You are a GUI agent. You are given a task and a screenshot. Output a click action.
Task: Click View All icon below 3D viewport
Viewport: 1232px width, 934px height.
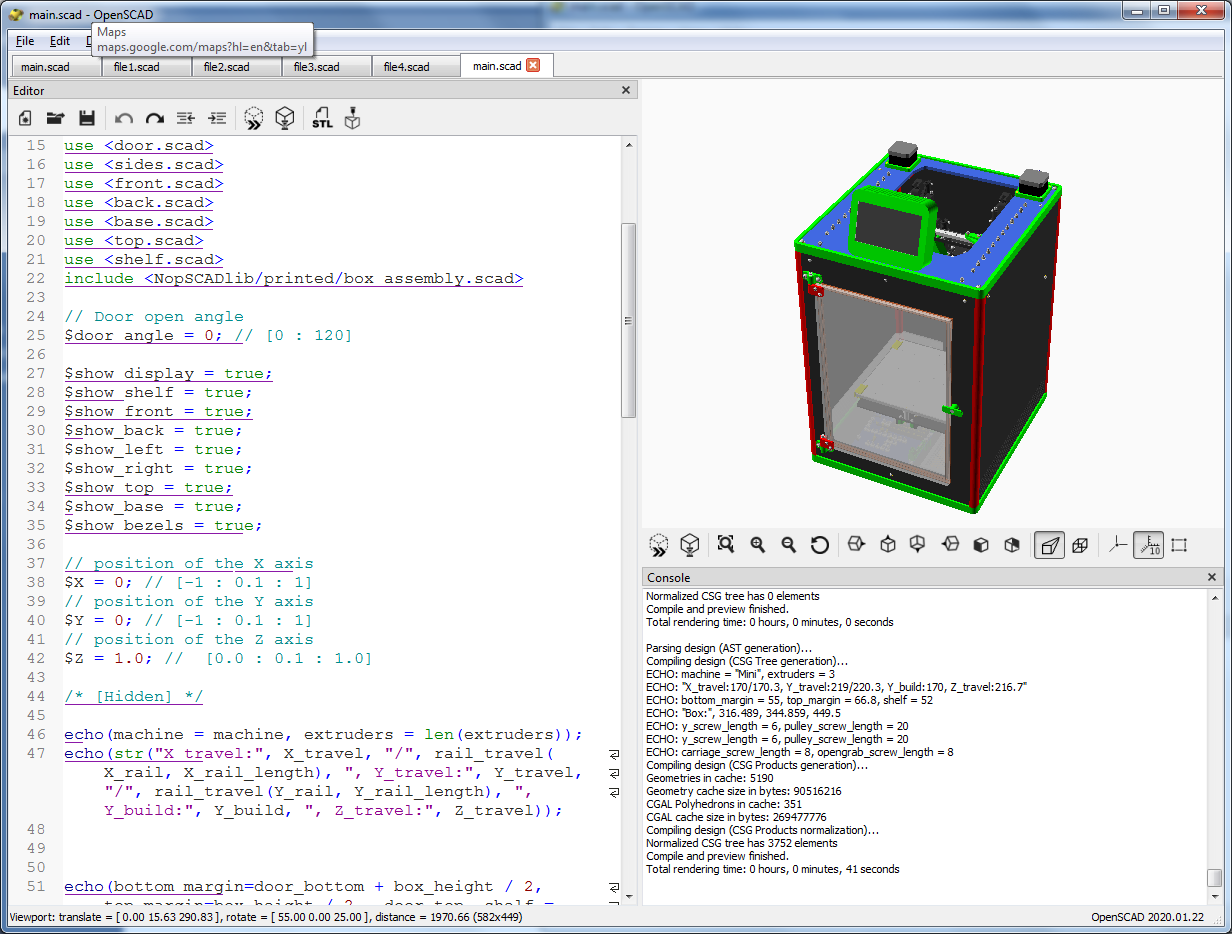[726, 545]
